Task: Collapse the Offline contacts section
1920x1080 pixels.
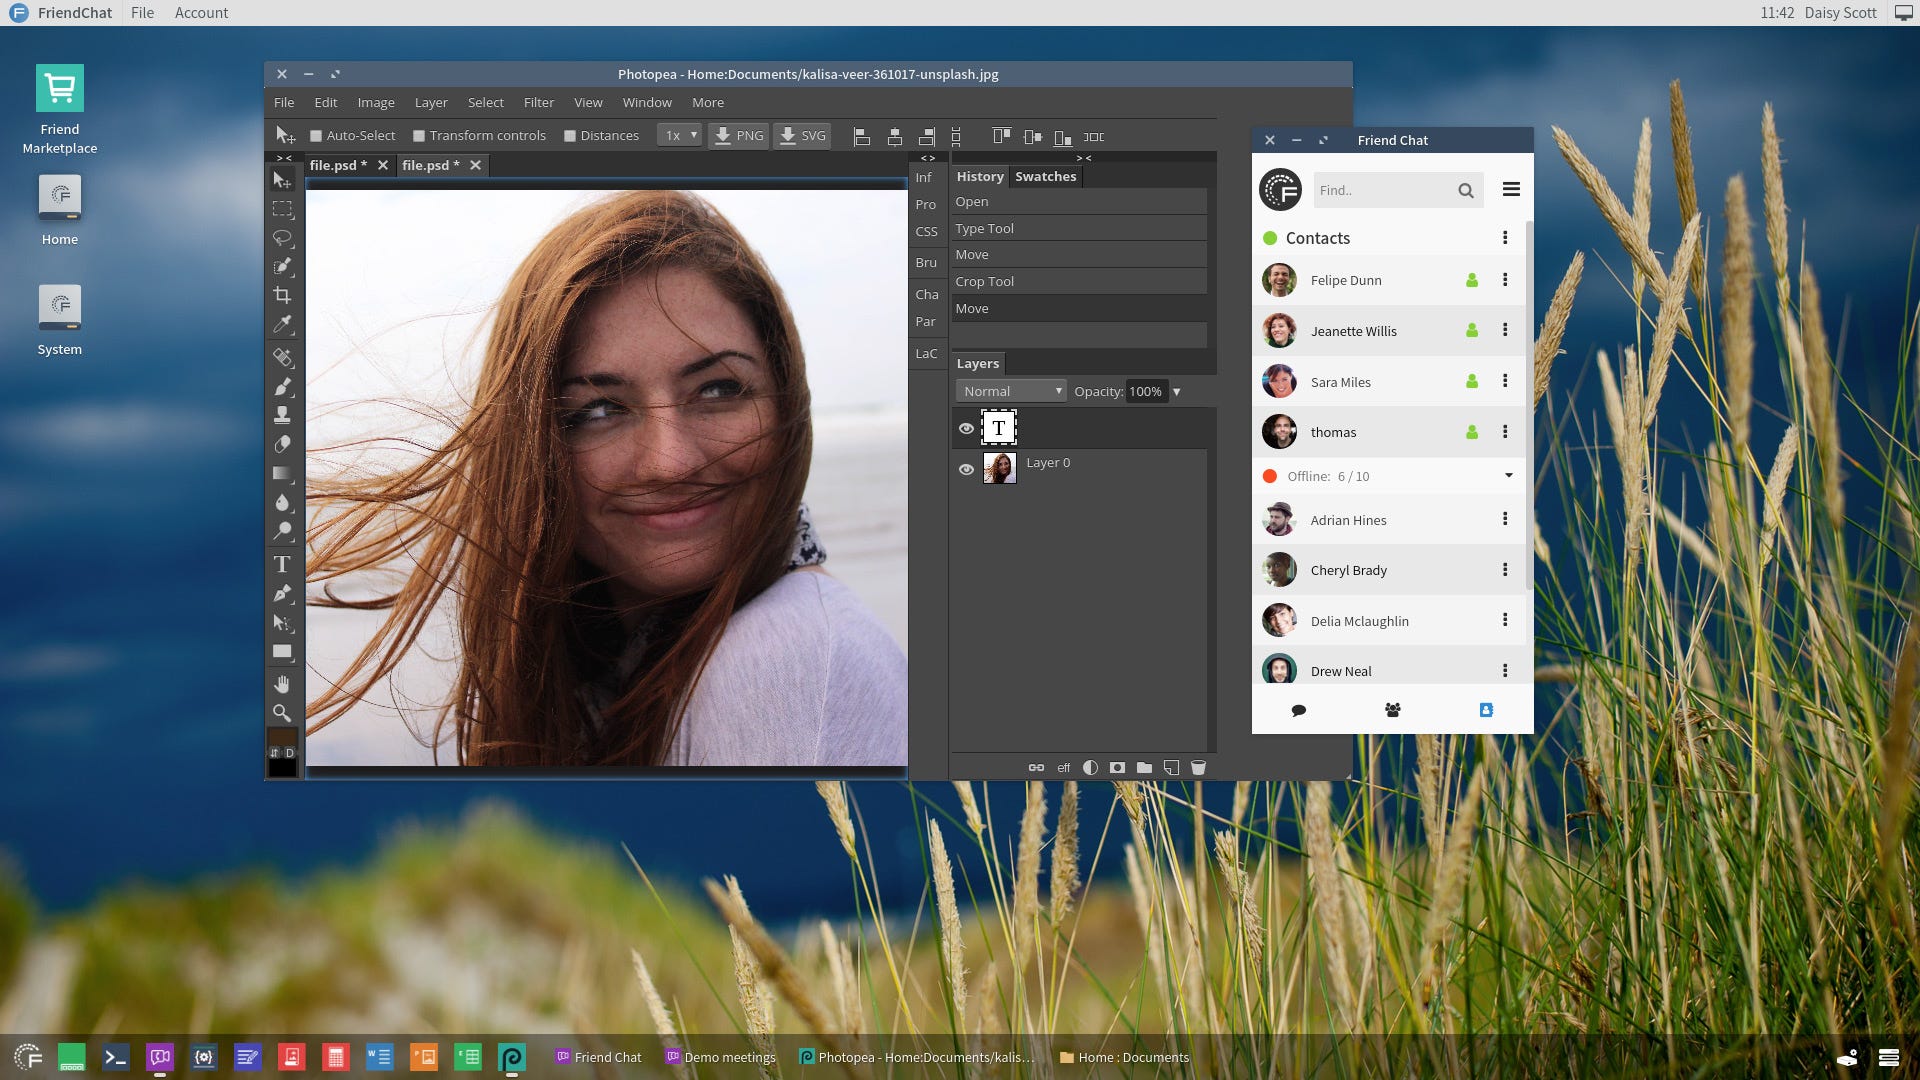Action: click(1508, 476)
